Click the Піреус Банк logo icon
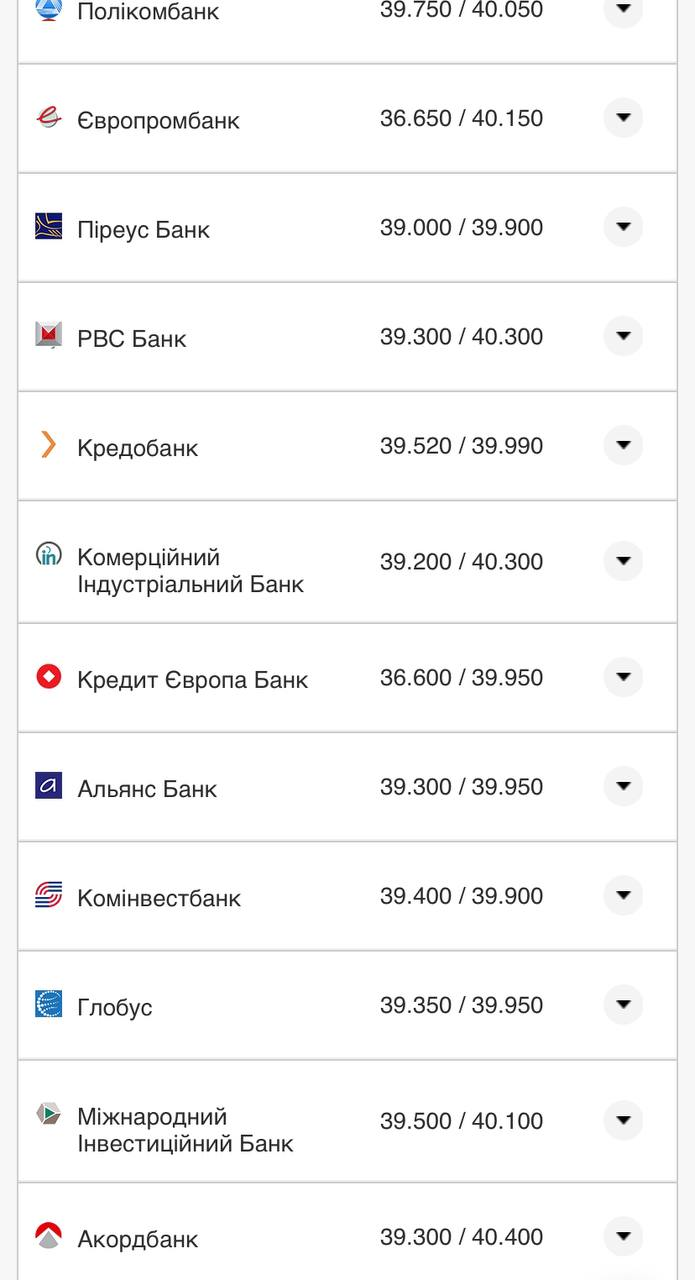This screenshot has height=1280, width=695. click(x=48, y=226)
